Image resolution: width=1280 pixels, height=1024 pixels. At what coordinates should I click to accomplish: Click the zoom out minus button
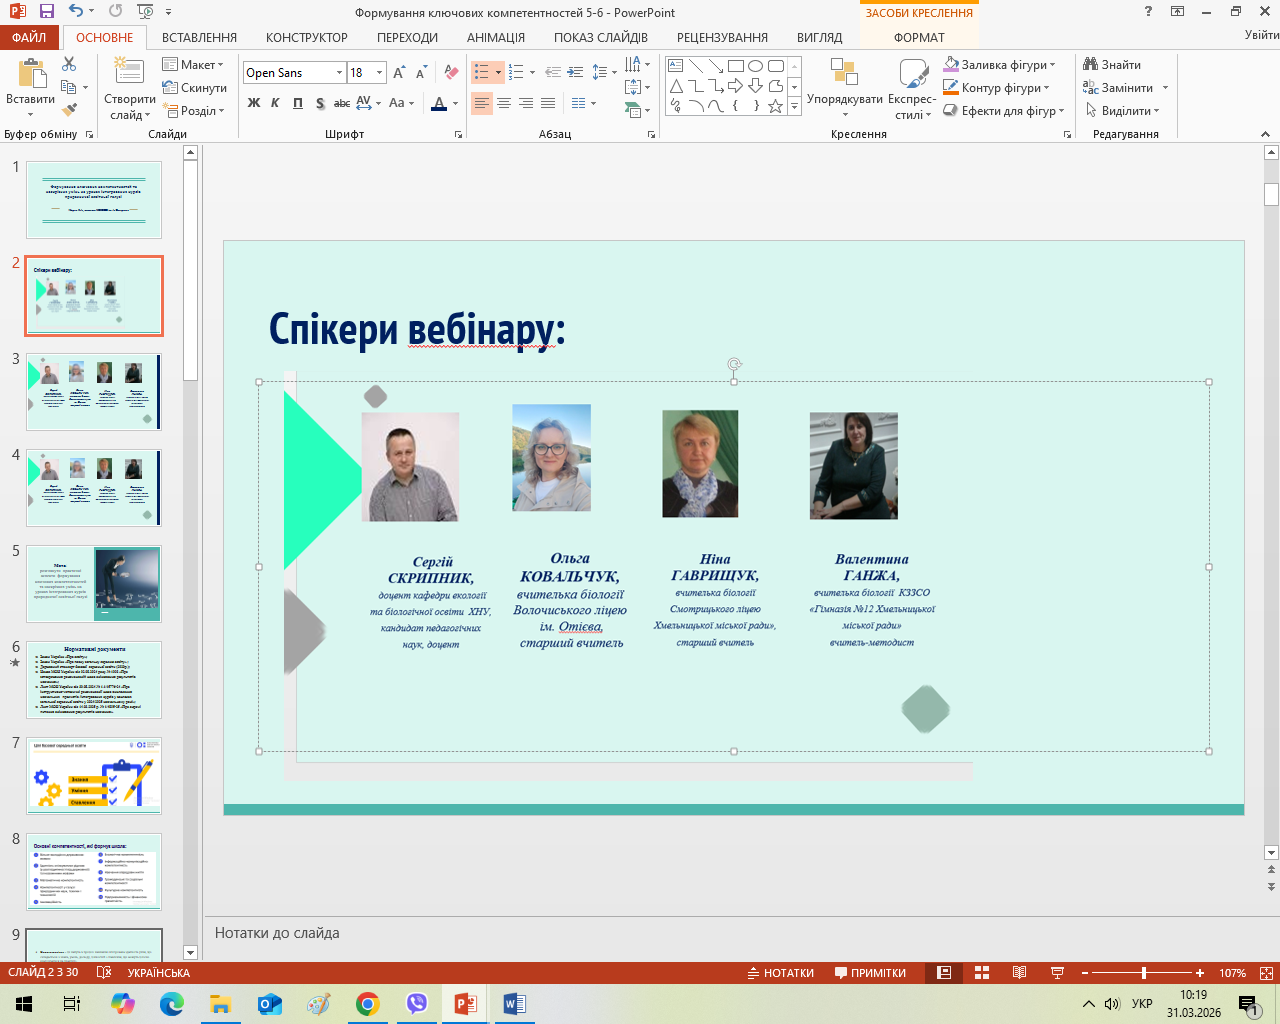coord(1086,973)
